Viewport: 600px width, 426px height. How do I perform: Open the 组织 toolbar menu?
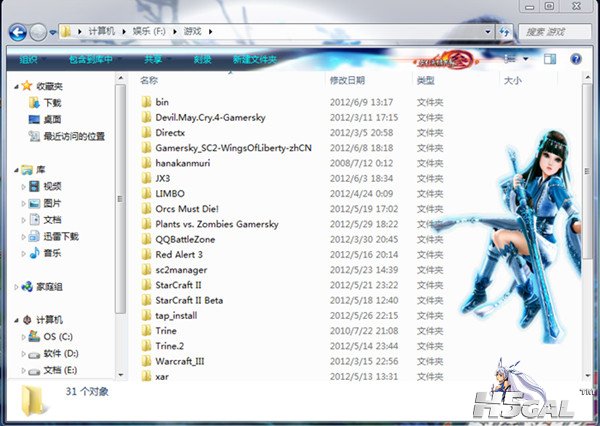pyautogui.click(x=29, y=60)
